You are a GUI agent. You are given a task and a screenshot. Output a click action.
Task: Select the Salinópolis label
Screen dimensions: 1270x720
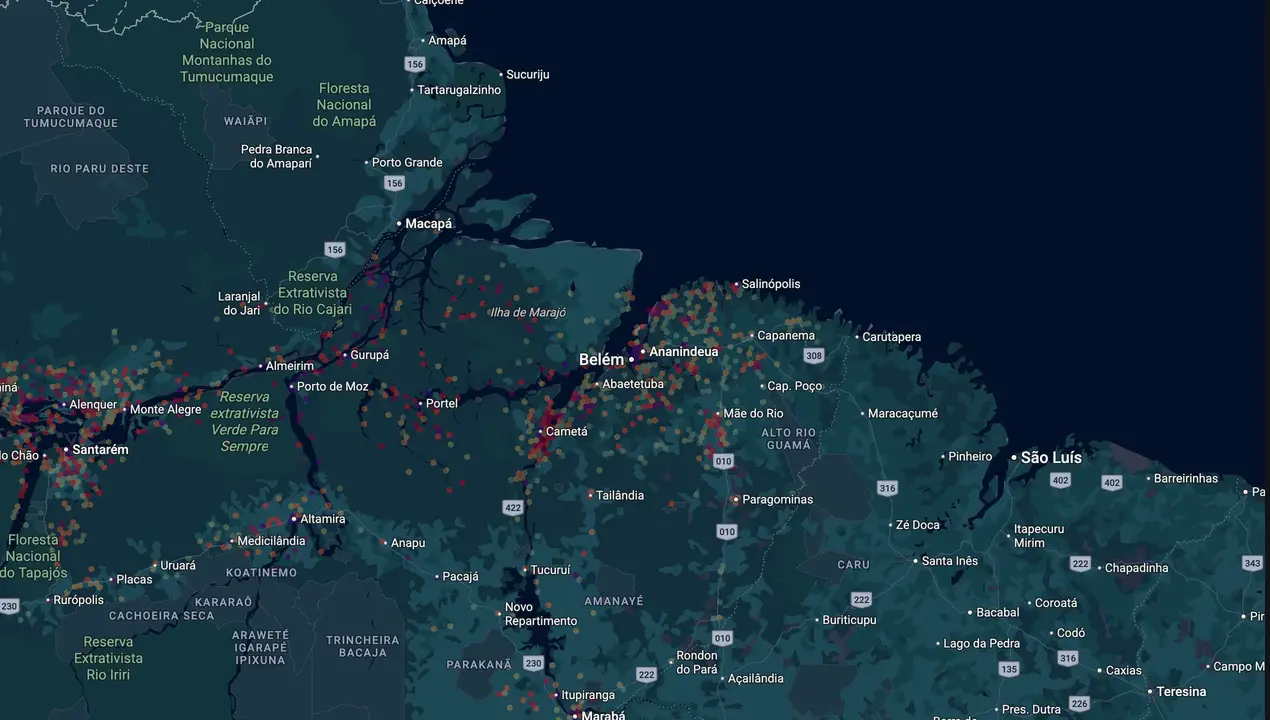771,284
